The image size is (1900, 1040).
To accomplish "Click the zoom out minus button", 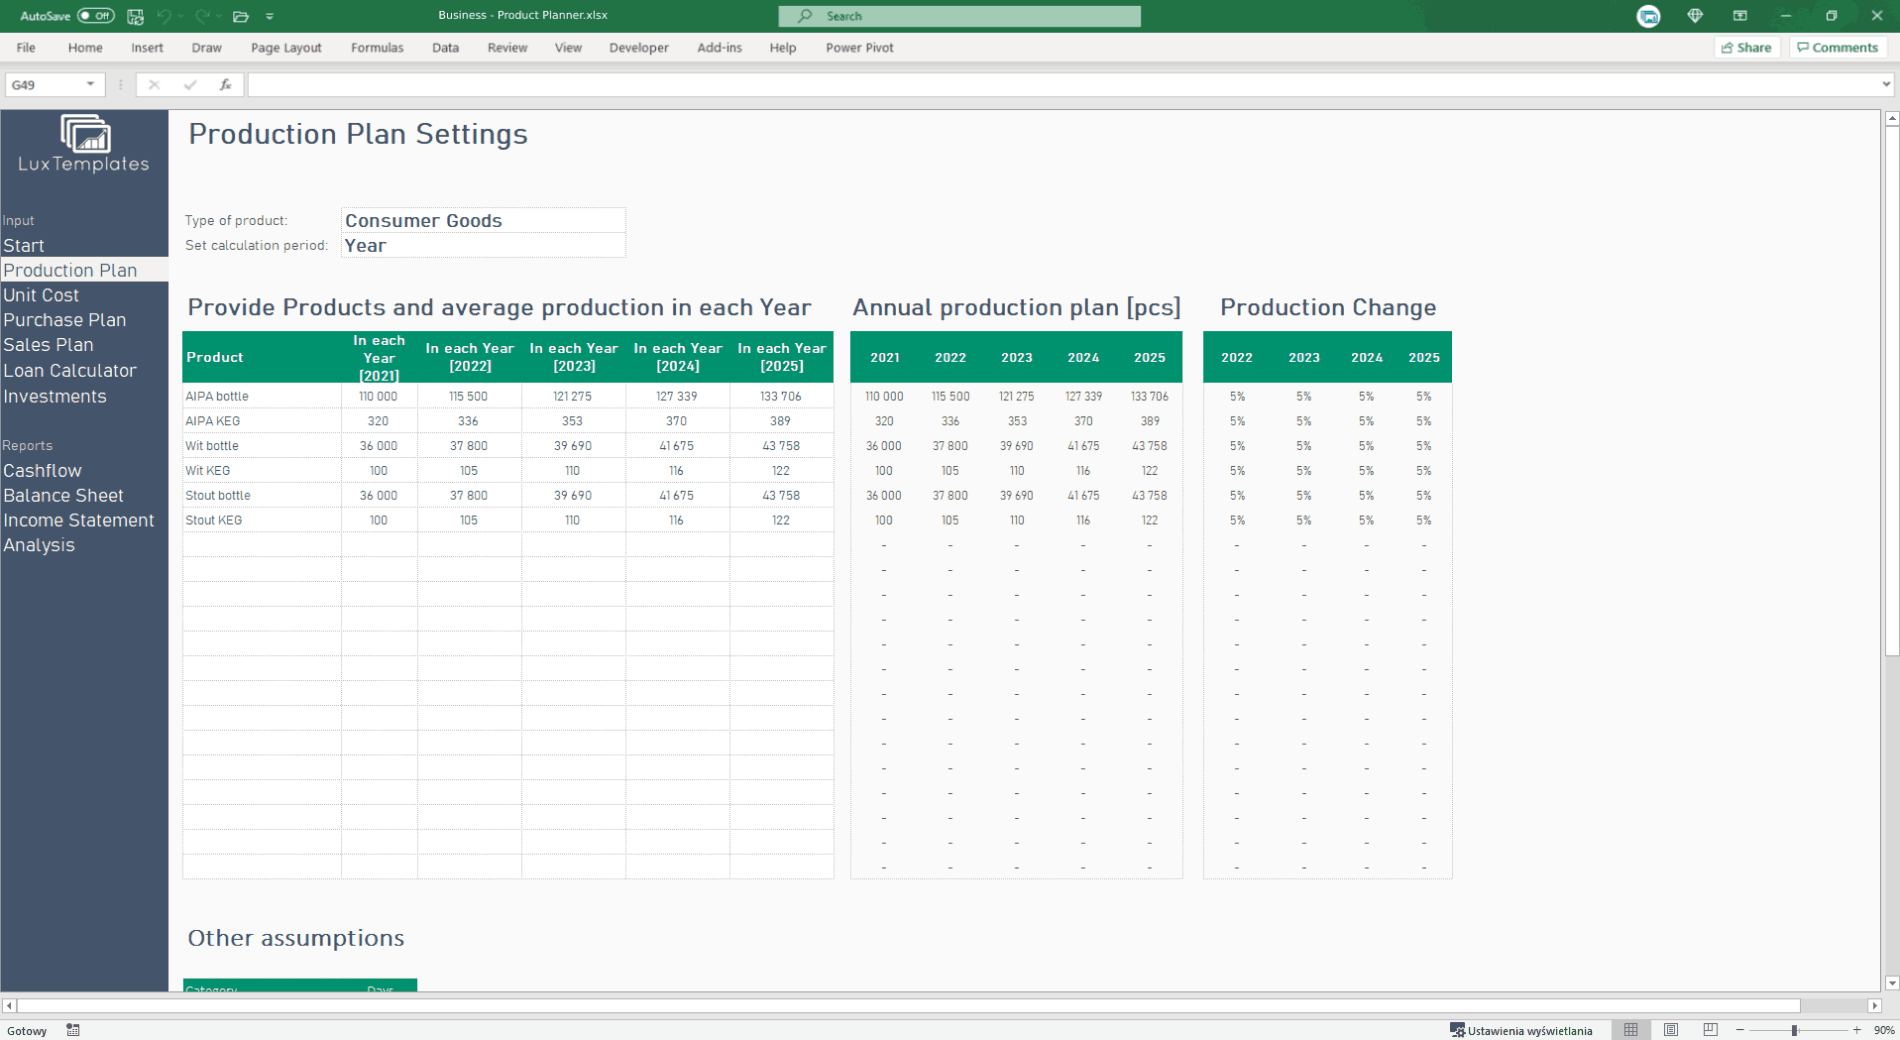I will (1740, 1030).
